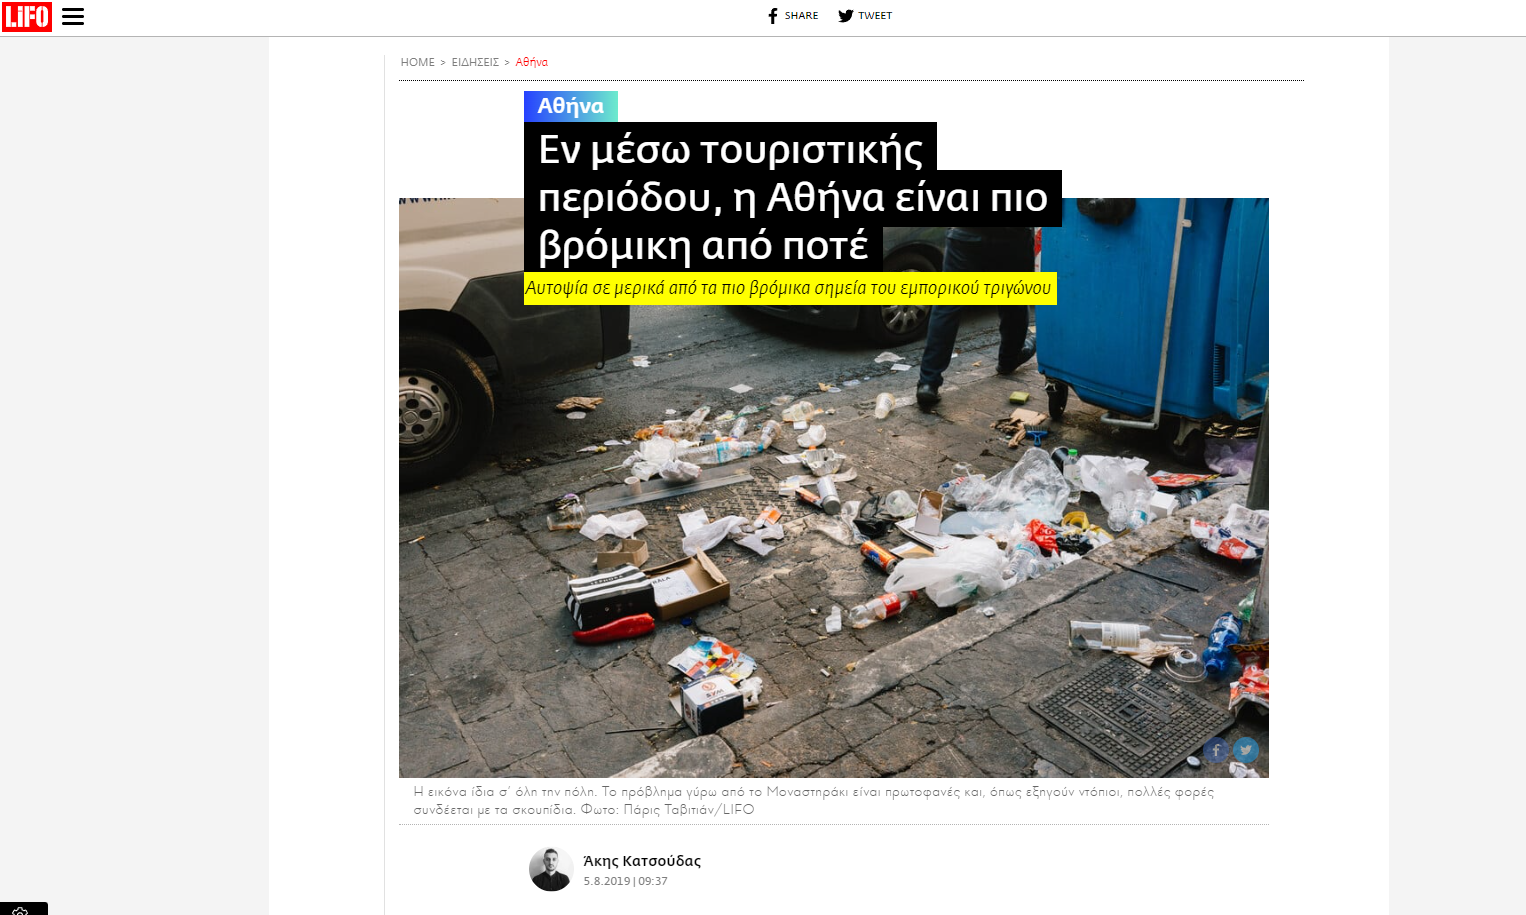The width and height of the screenshot is (1526, 915).
Task: Click the Twitter bird icon in top bar
Action: [x=846, y=16]
